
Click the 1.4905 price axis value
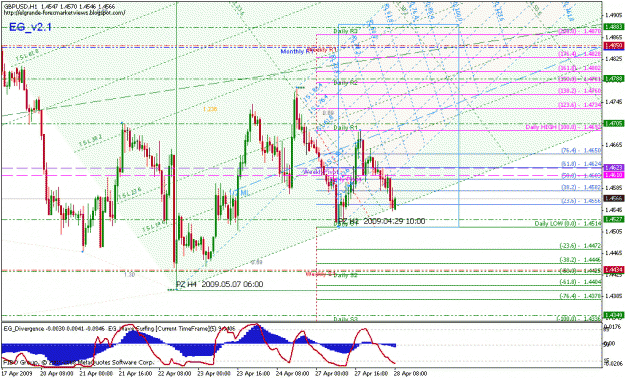click(x=613, y=16)
